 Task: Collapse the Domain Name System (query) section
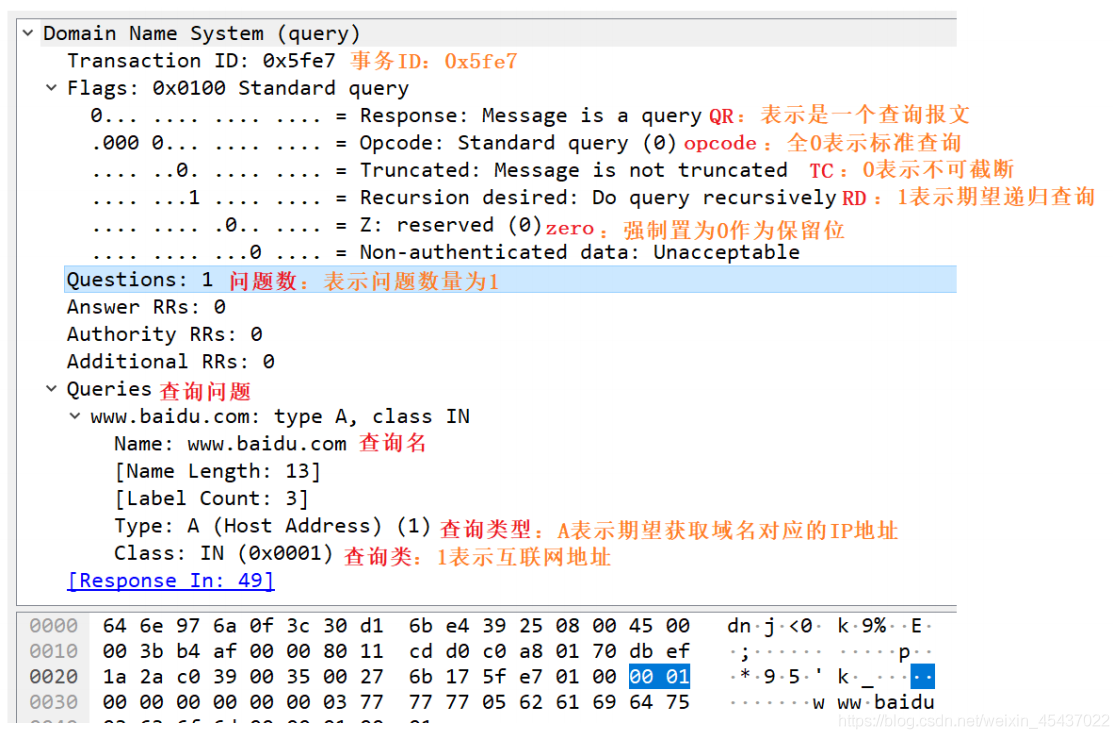coord(28,33)
